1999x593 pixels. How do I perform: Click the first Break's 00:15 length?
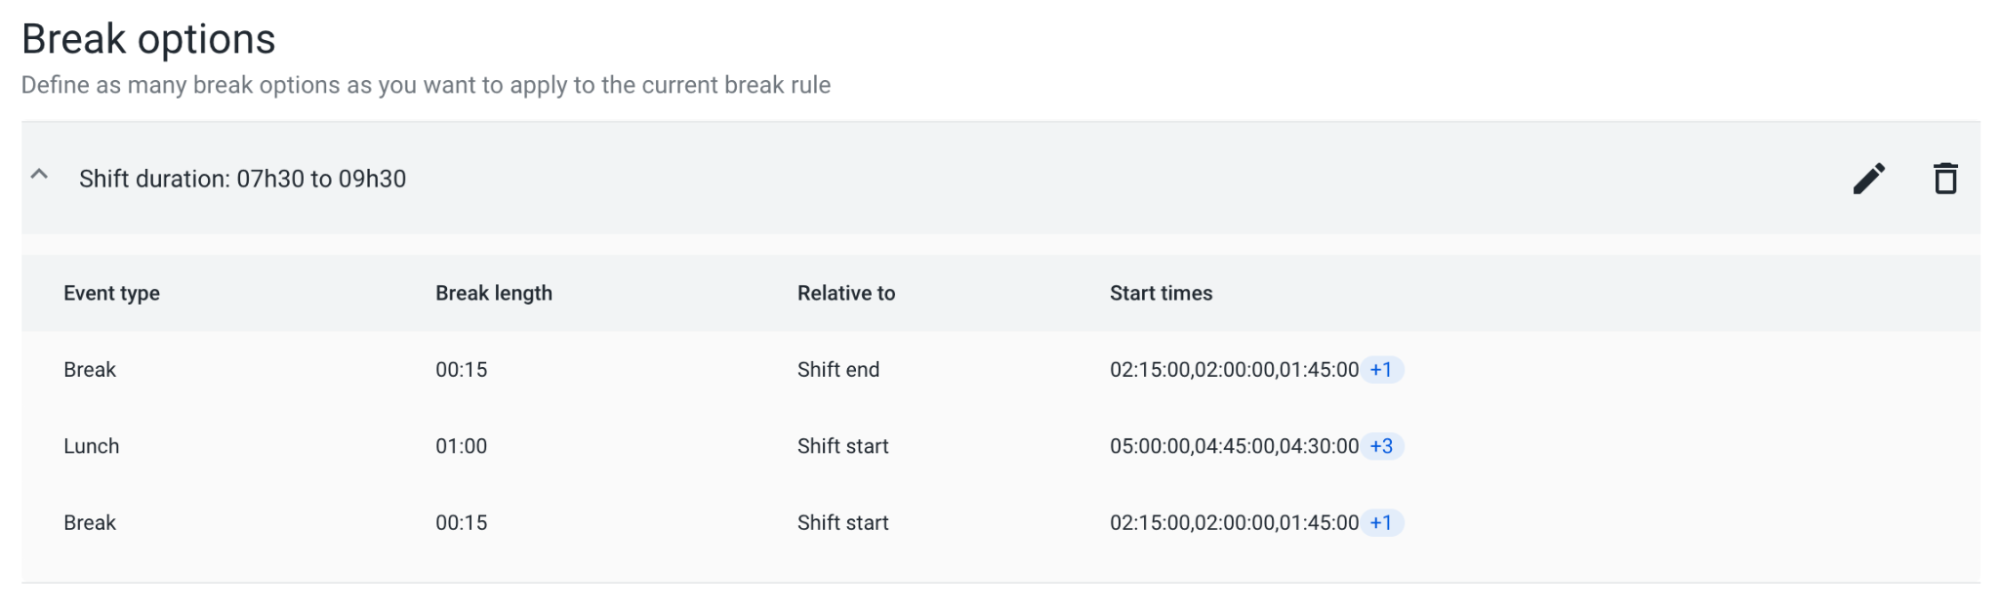(x=461, y=370)
